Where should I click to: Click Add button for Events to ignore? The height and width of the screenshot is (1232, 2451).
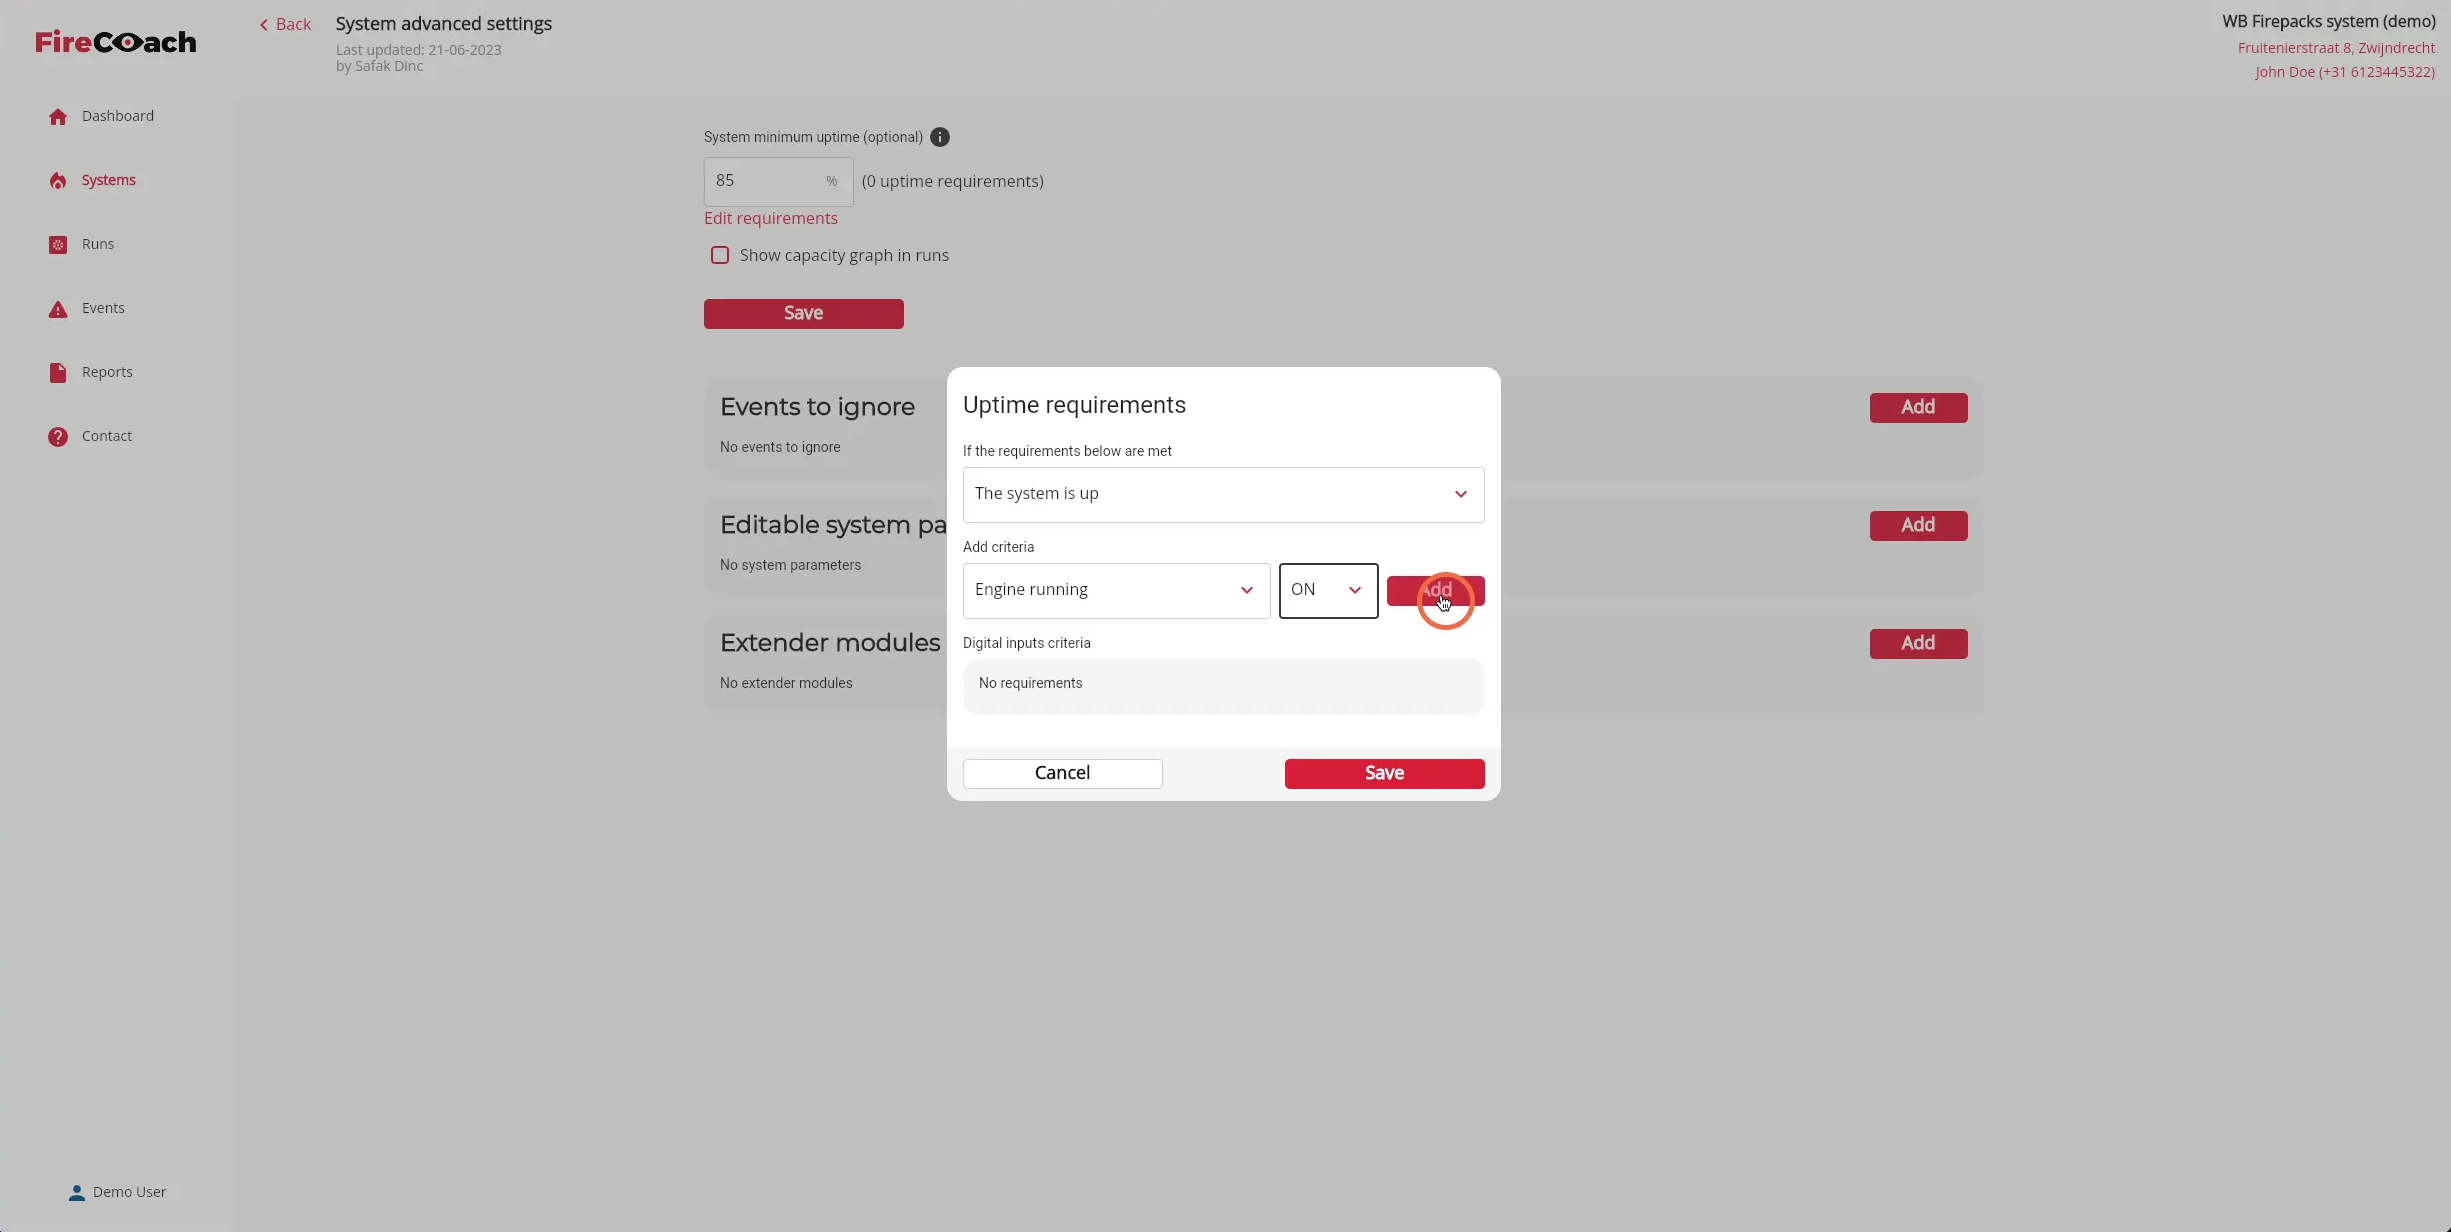click(1918, 407)
